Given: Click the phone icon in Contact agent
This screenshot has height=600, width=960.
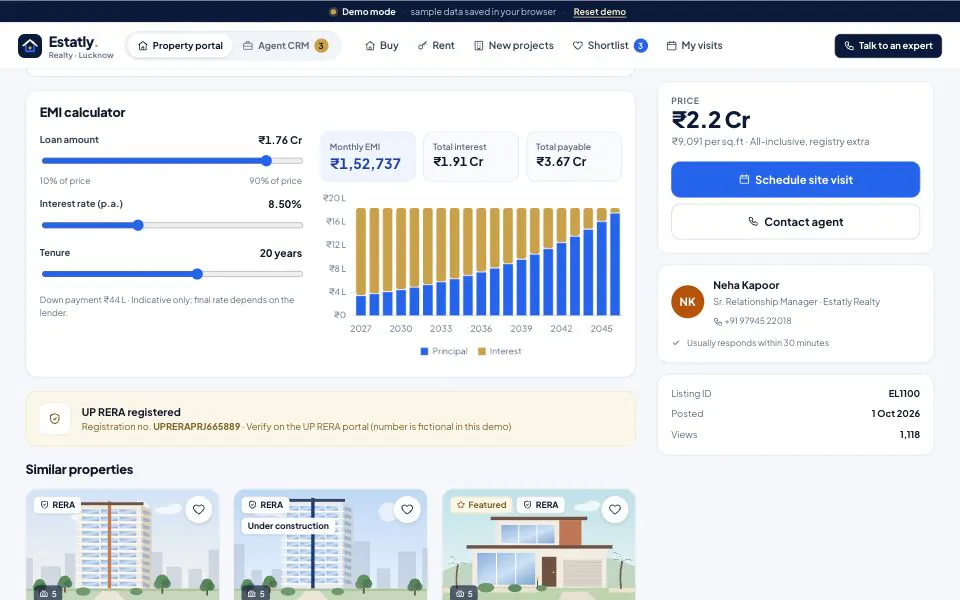Looking at the screenshot, I should pyautogui.click(x=753, y=222).
